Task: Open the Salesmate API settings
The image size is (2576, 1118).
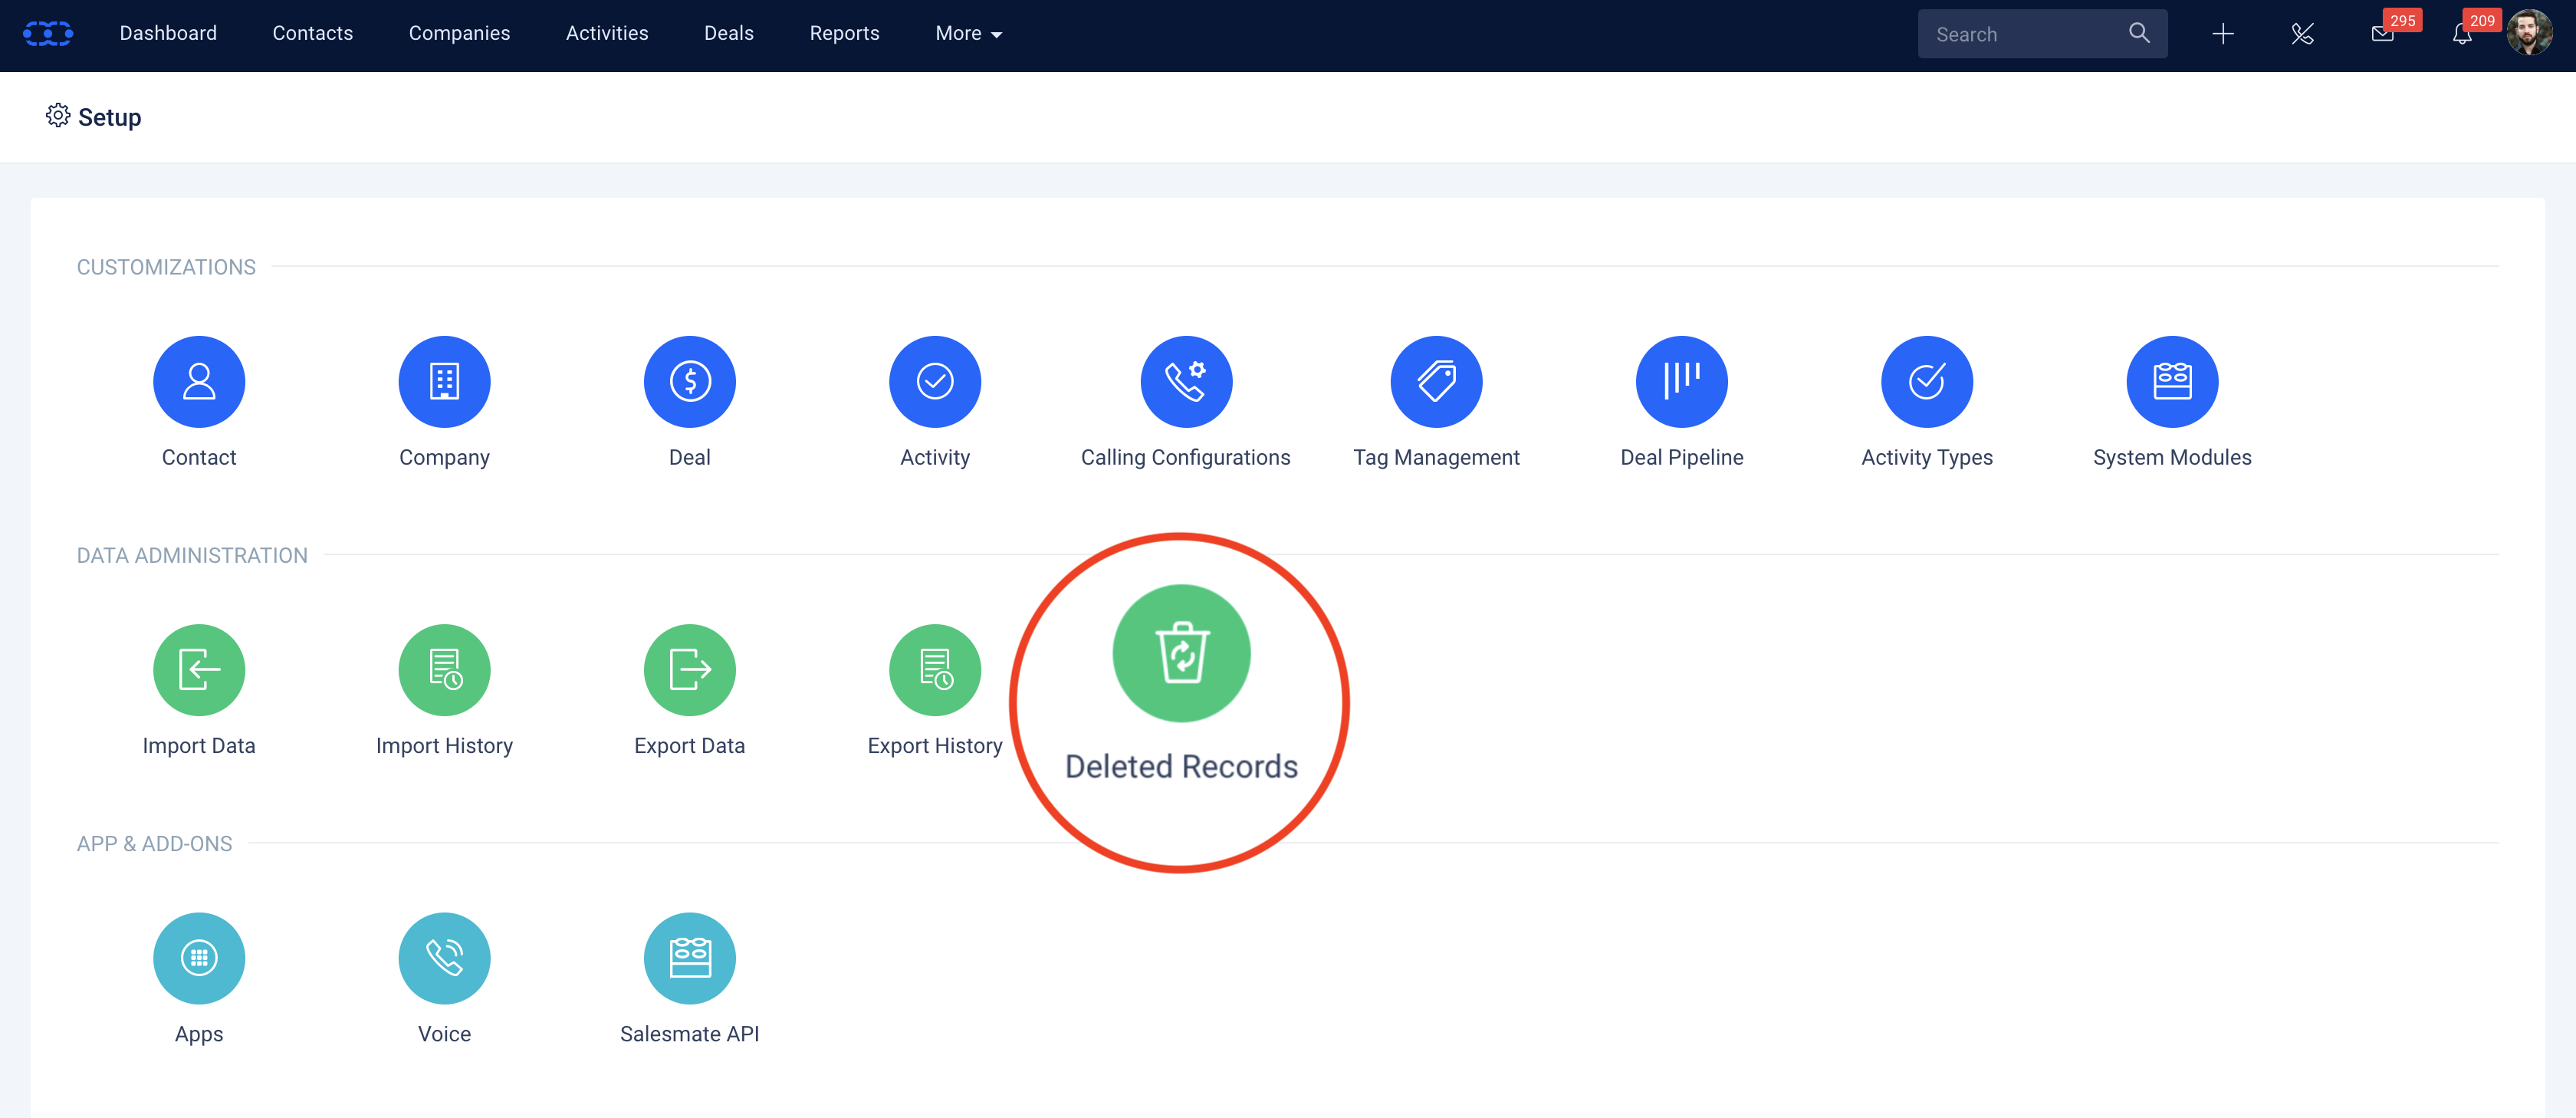Action: click(690, 957)
